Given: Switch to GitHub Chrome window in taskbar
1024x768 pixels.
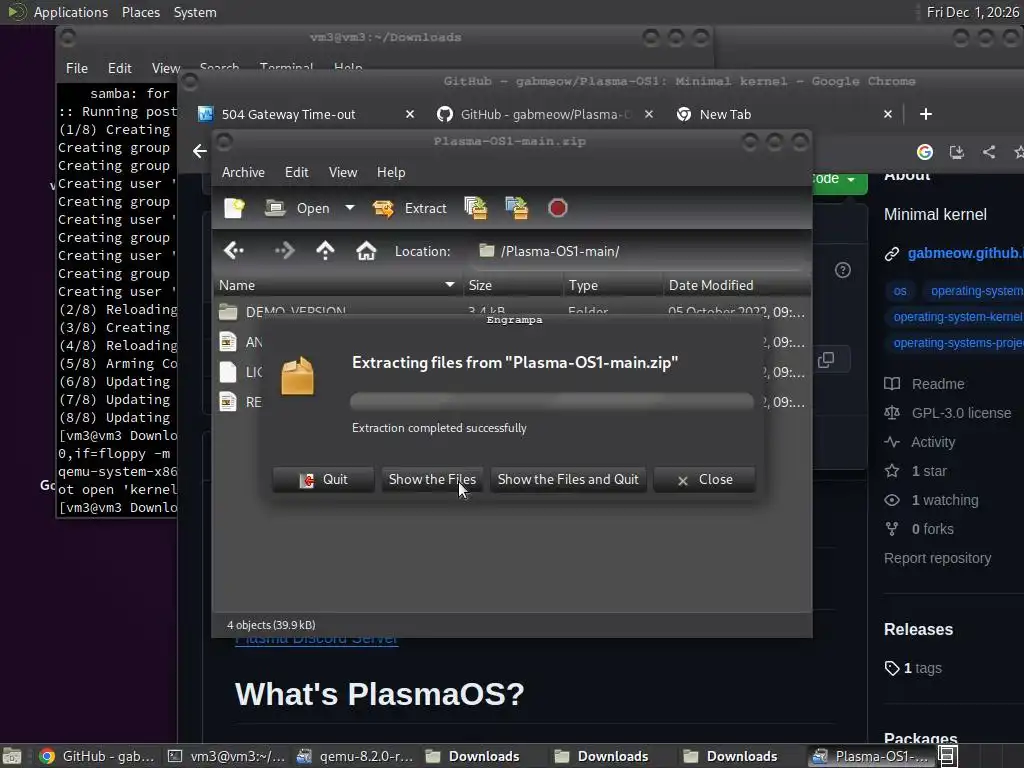Looking at the screenshot, I should 97,756.
